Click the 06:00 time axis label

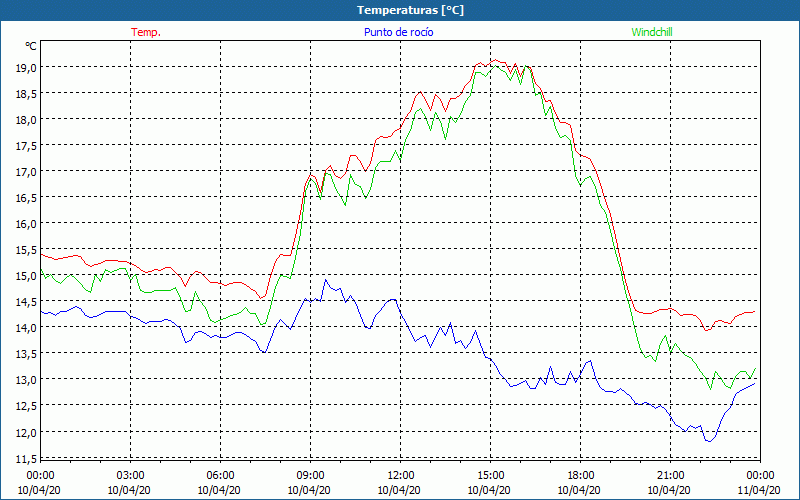[220, 475]
